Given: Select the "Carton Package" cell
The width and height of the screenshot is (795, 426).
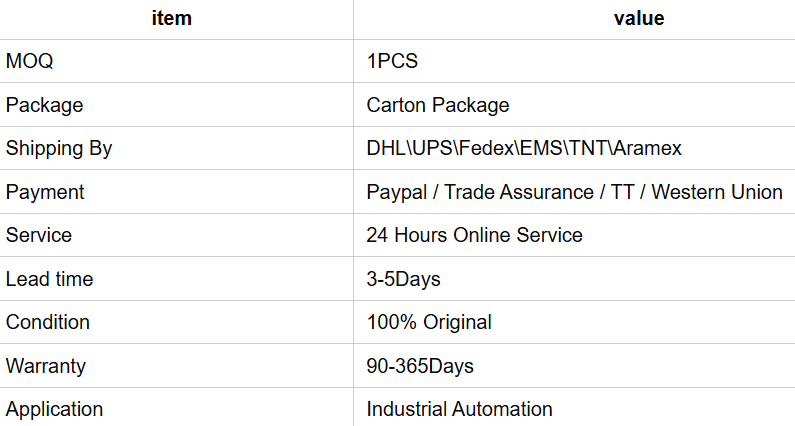Looking at the screenshot, I should [438, 105].
